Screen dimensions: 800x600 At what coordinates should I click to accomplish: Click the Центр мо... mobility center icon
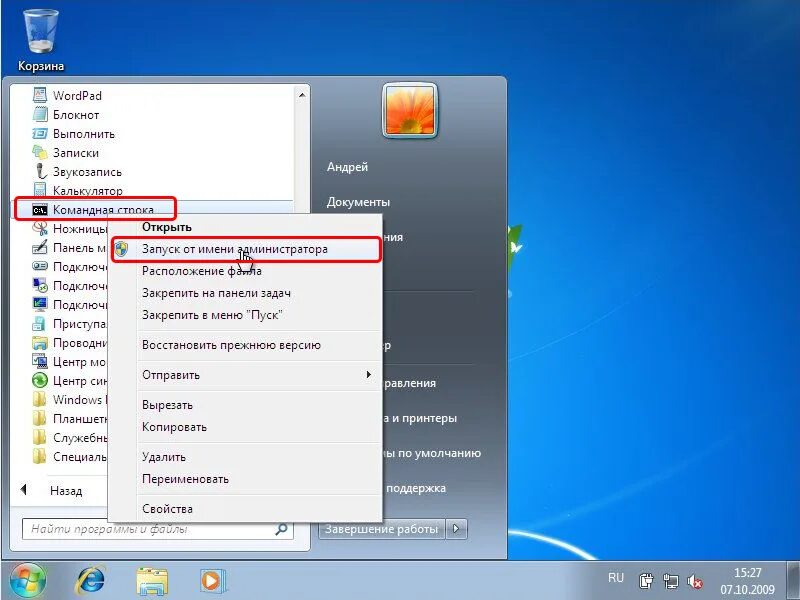click(x=39, y=362)
